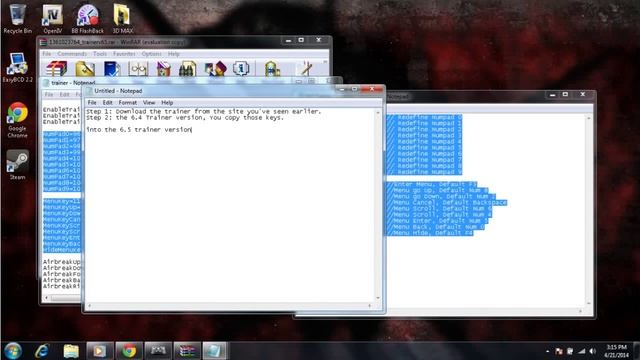Viewport: 640px width, 360px height.
Task: Open the Windows Start menu
Action: 13,351
